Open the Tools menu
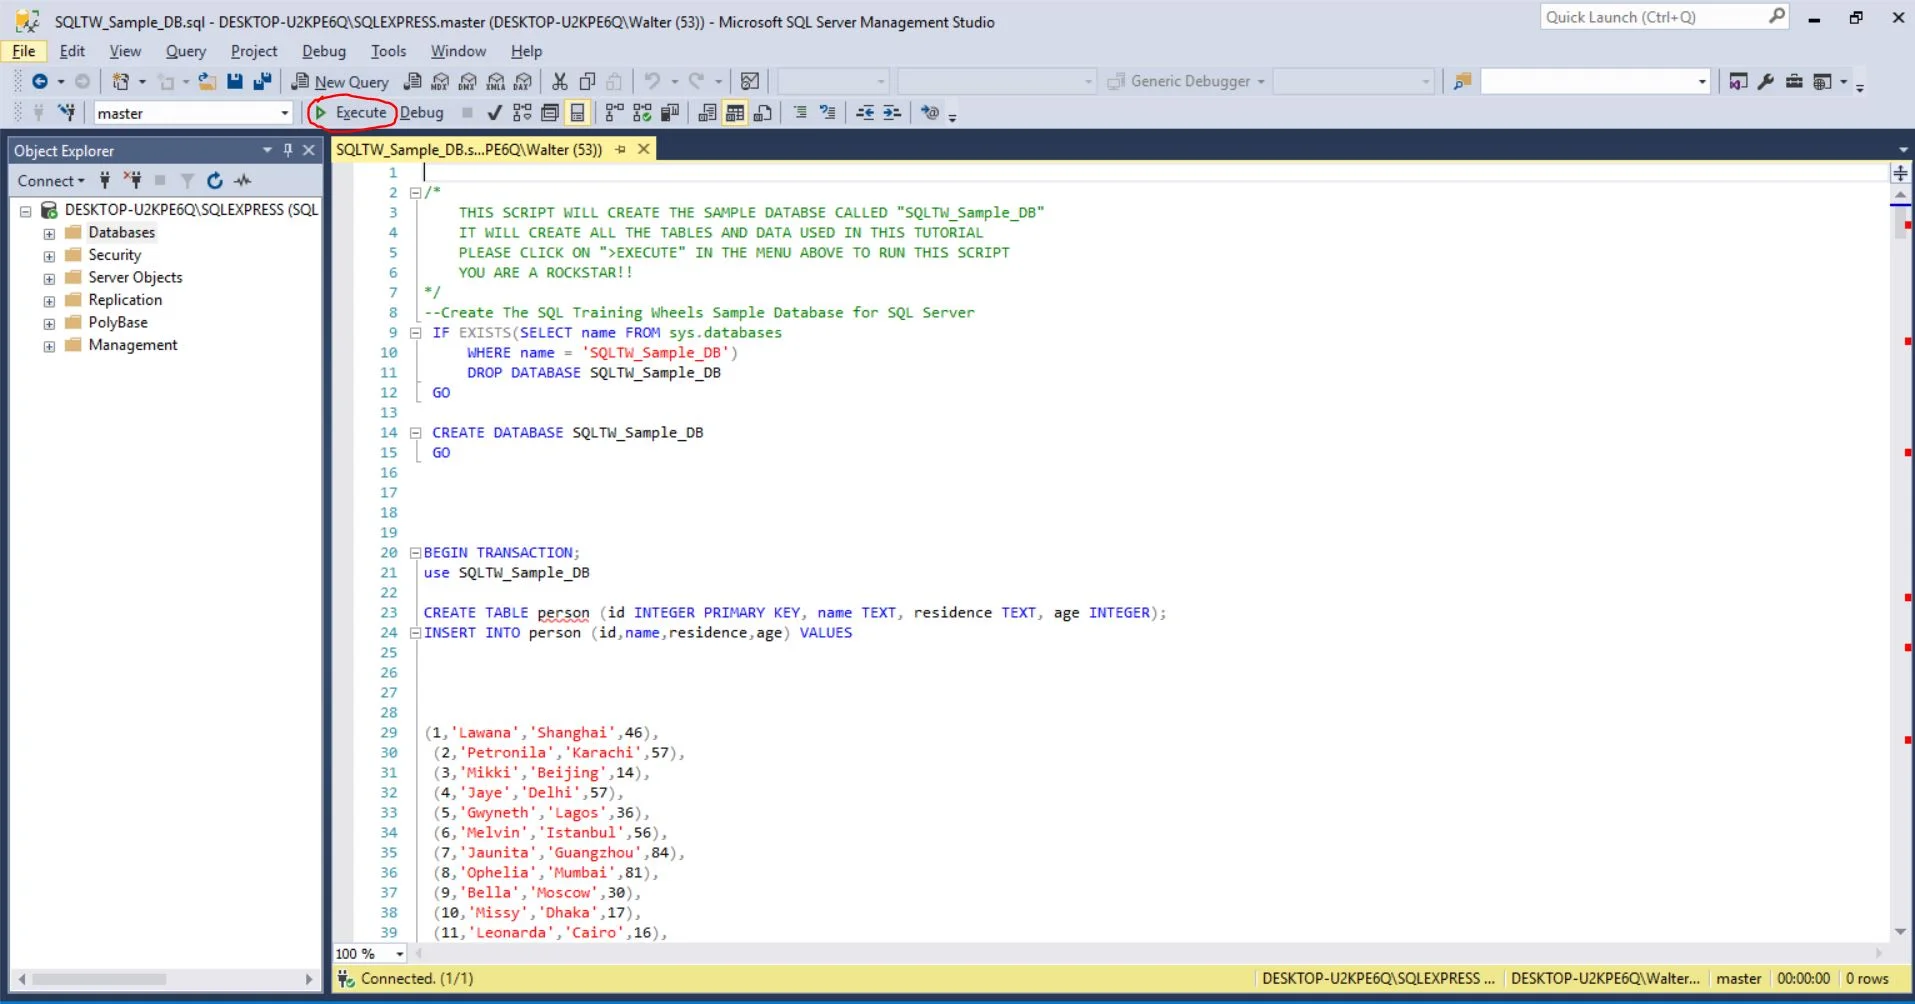1915x1004 pixels. (388, 51)
